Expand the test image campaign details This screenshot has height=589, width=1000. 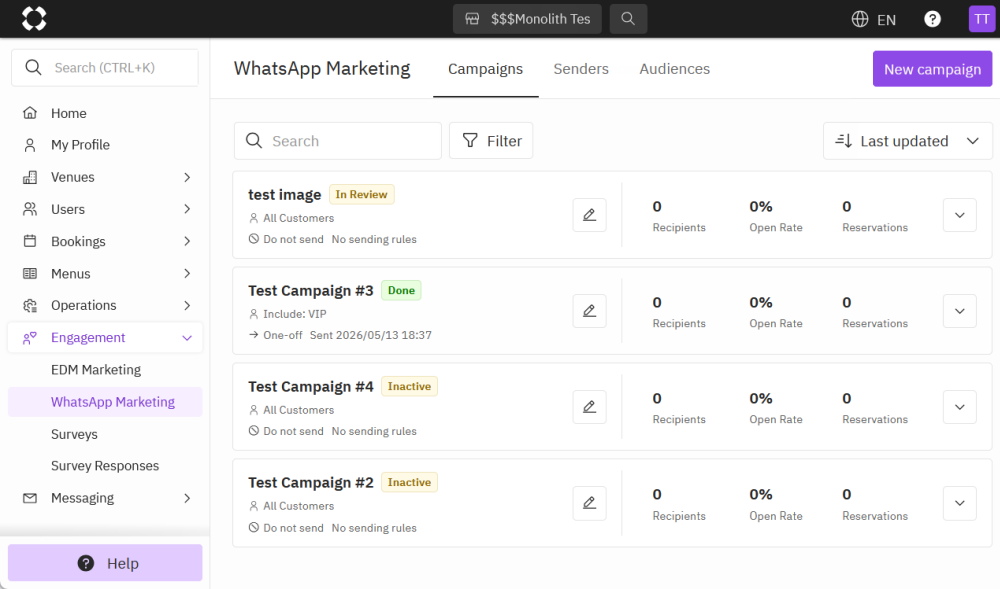point(960,215)
